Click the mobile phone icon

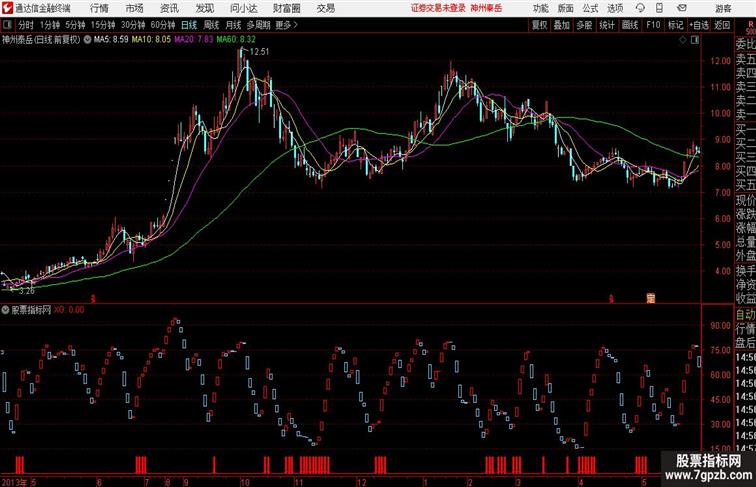659,8
